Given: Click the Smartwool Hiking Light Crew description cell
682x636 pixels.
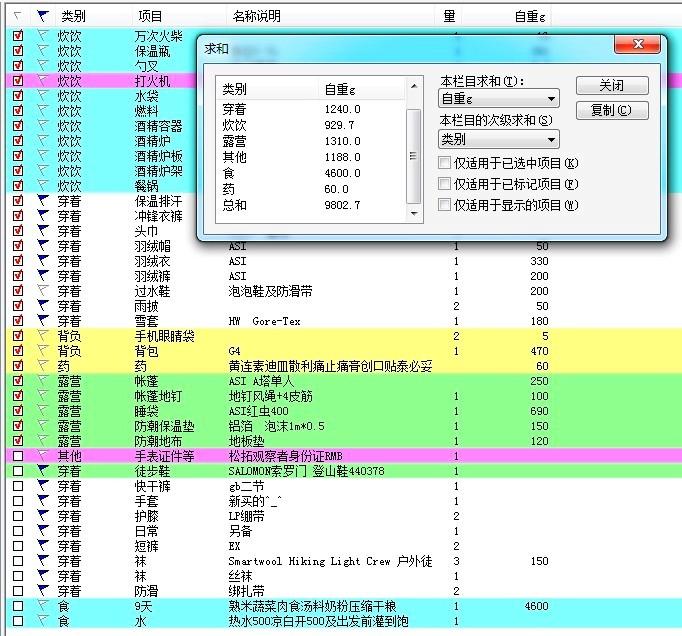Looking at the screenshot, I should pyautogui.click(x=330, y=561).
